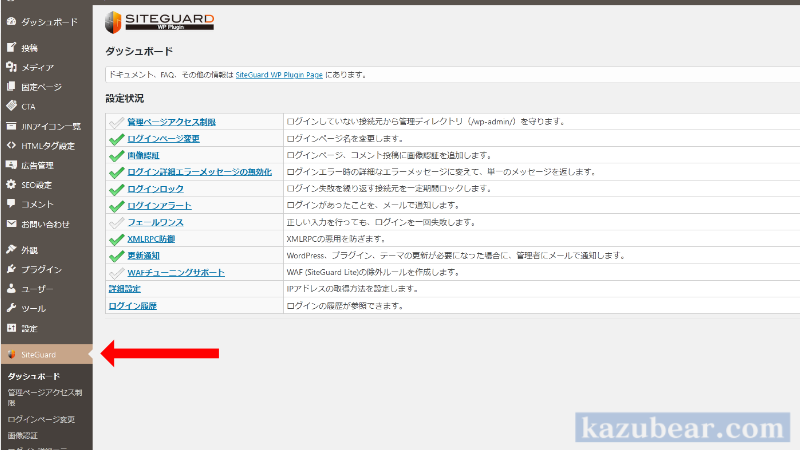
Task: Click the plugins plug icon
Action: [x=11, y=269]
